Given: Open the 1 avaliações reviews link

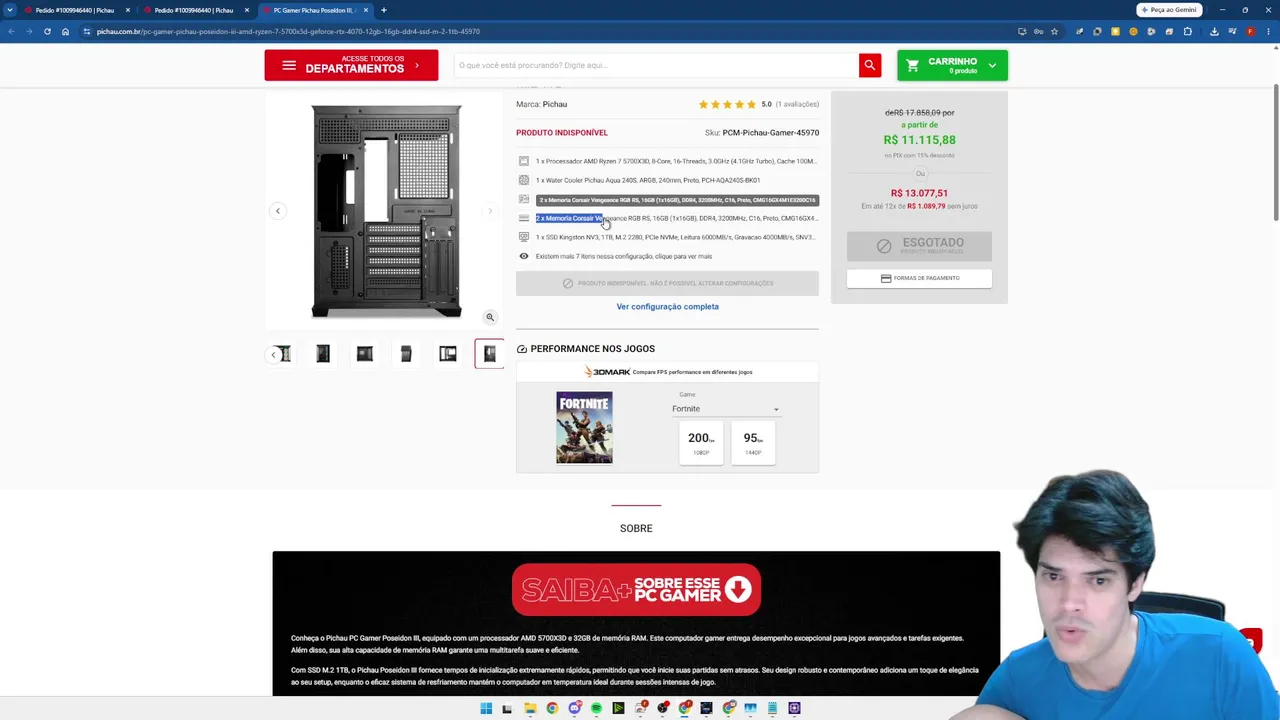Looking at the screenshot, I should [797, 104].
